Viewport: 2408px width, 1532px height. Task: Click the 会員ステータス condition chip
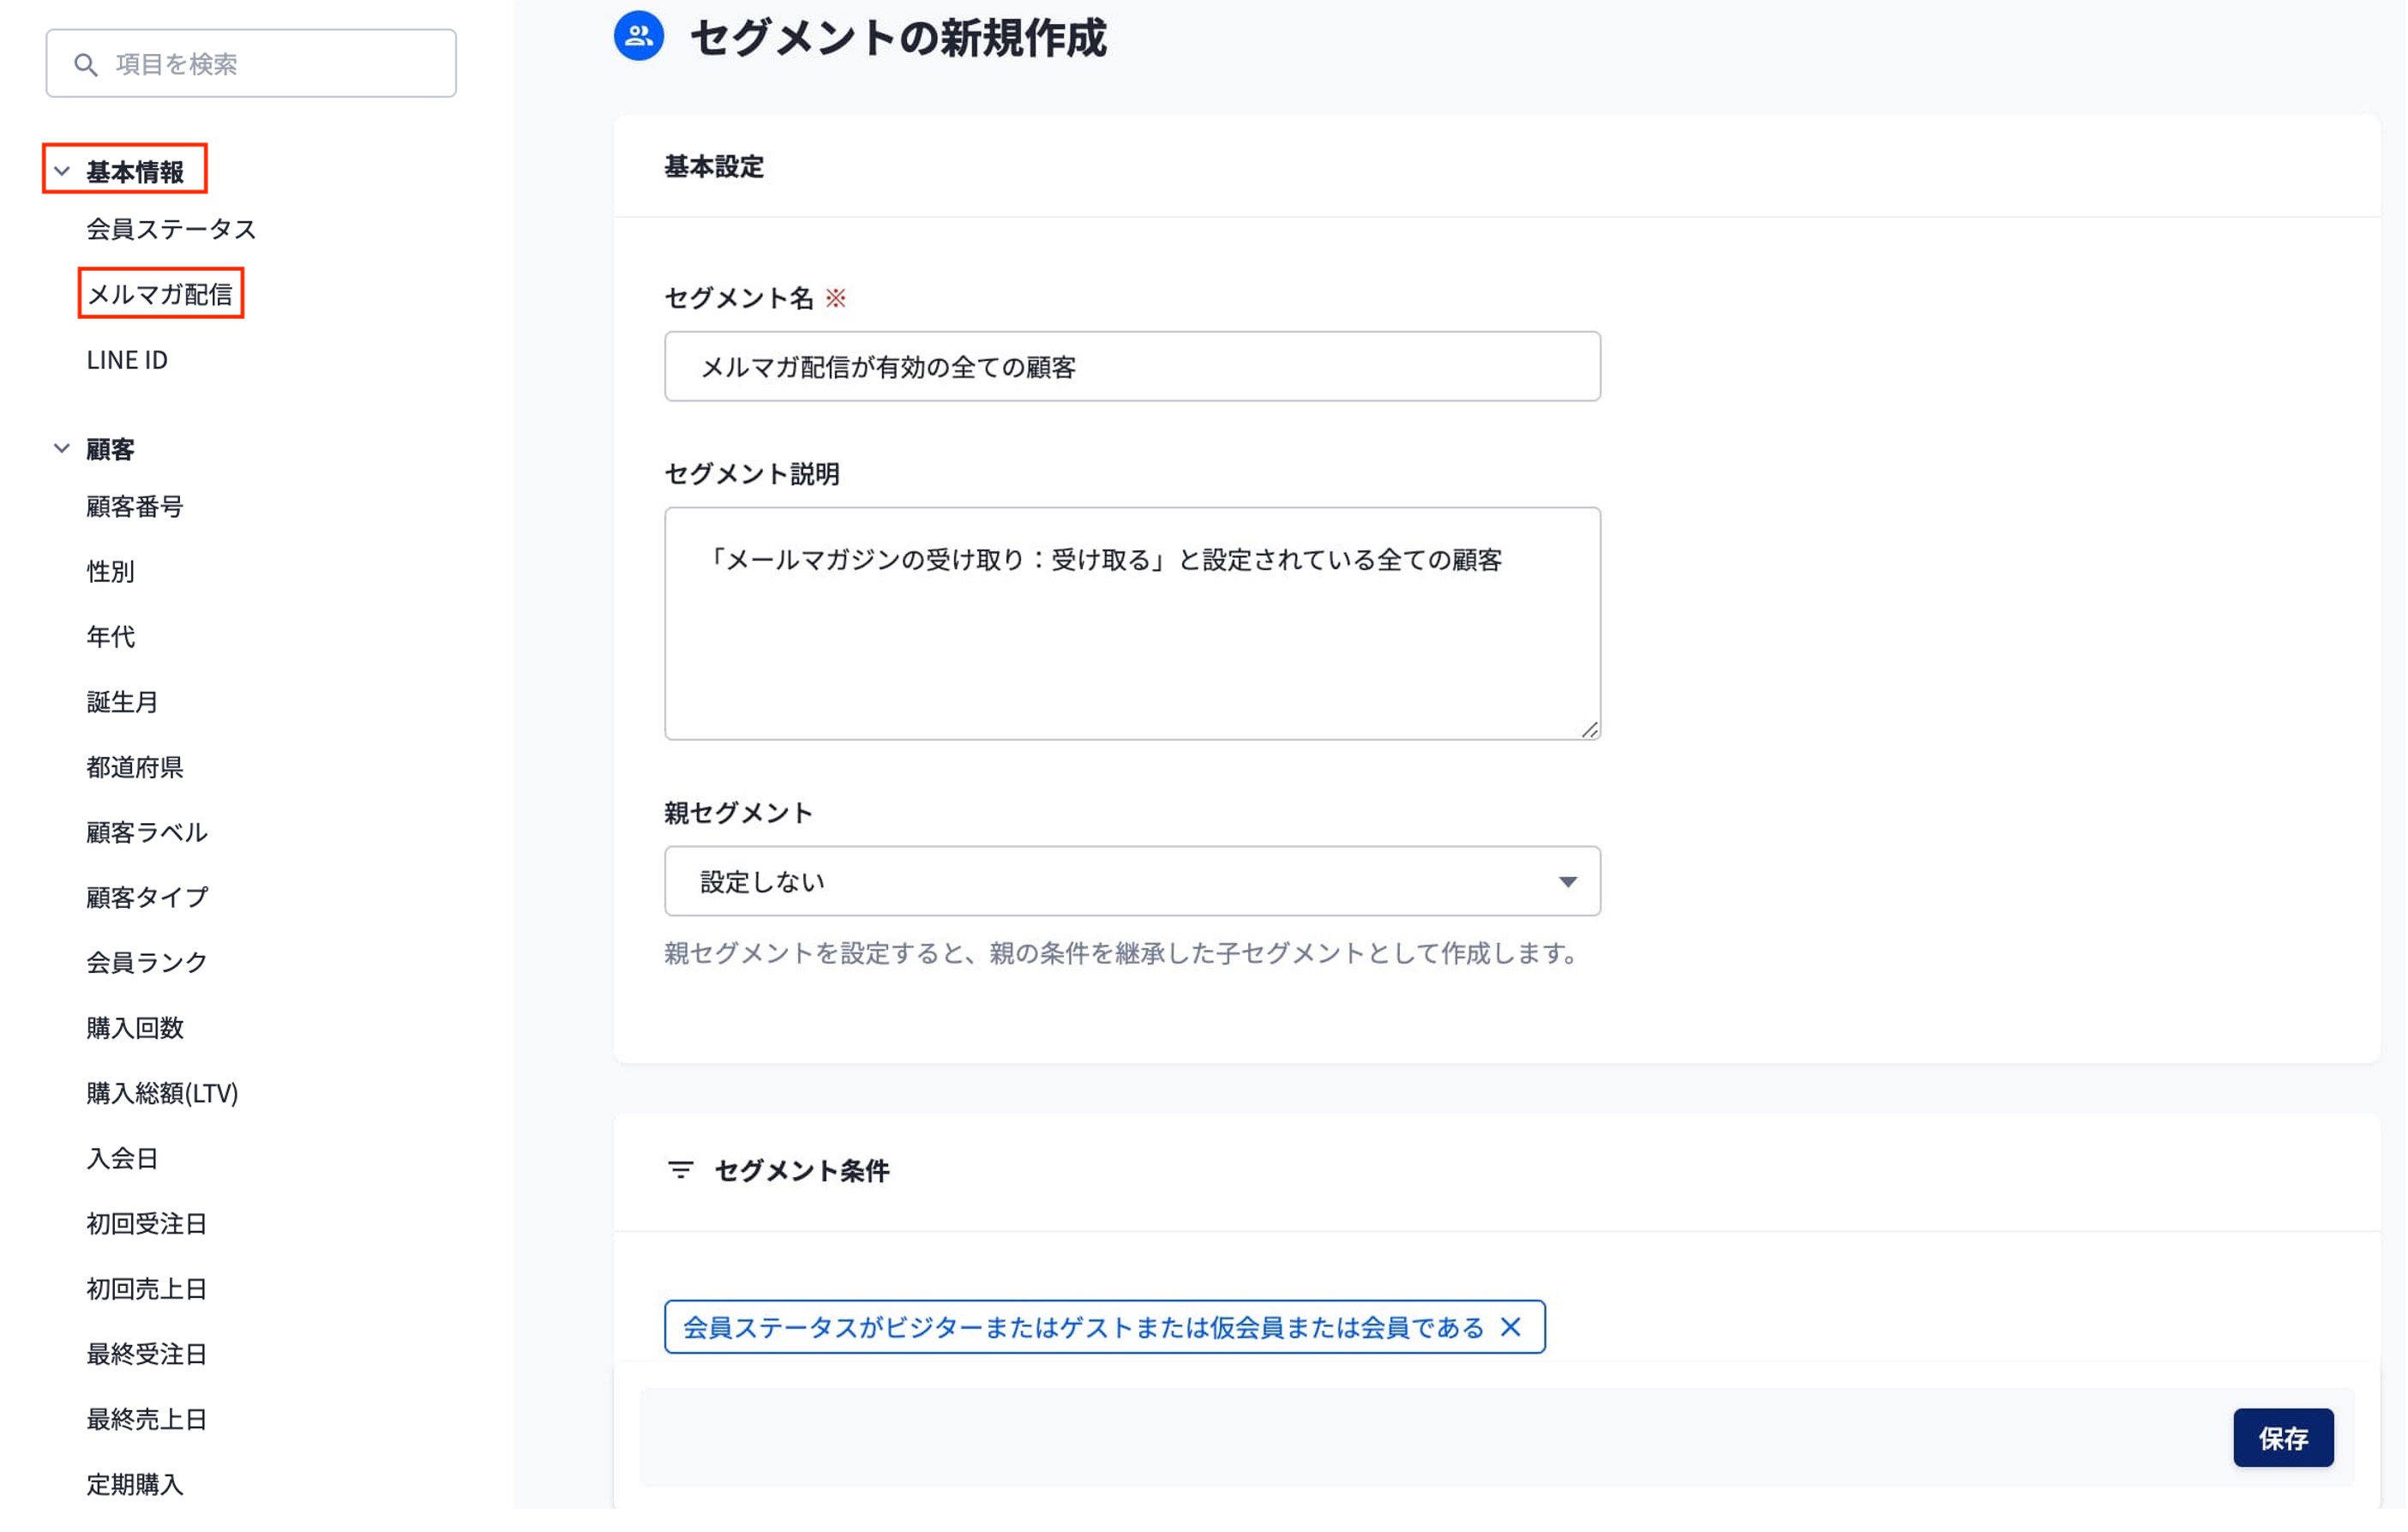click(1082, 1327)
